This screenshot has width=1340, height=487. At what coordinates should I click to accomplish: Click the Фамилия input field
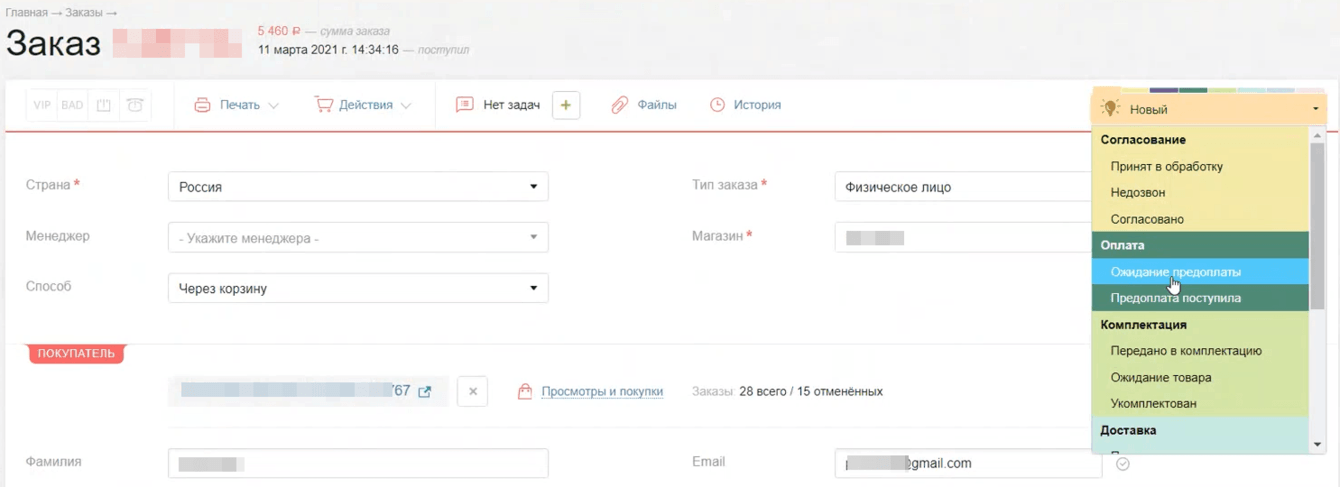pyautogui.click(x=358, y=463)
